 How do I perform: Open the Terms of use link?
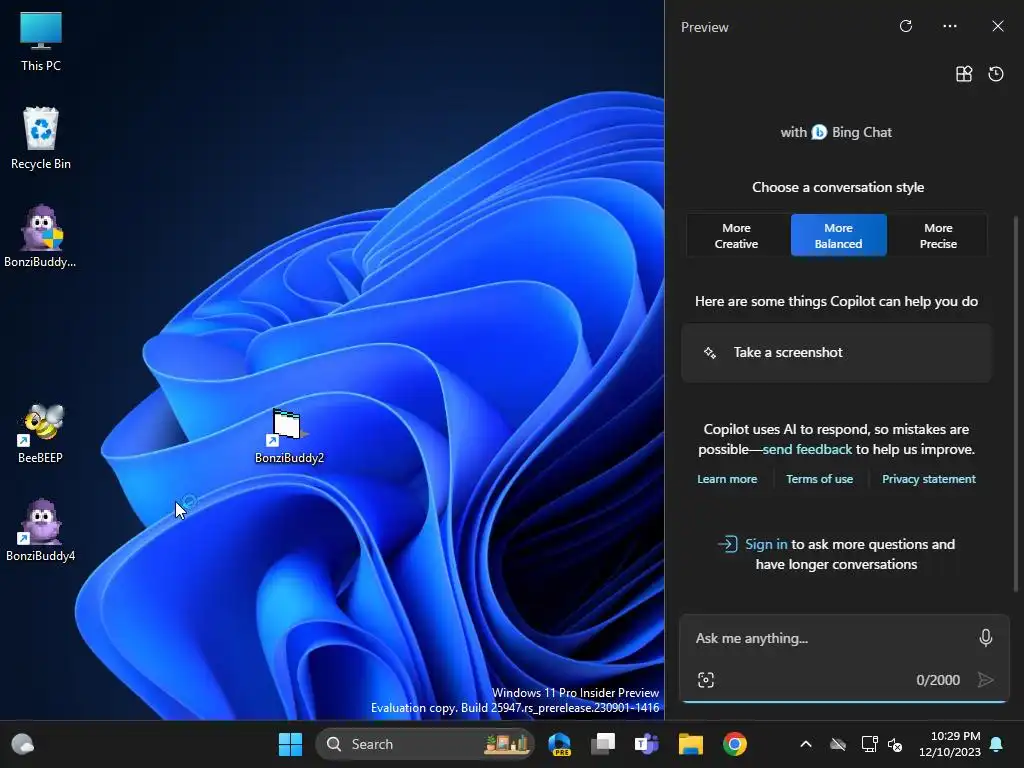coord(820,479)
